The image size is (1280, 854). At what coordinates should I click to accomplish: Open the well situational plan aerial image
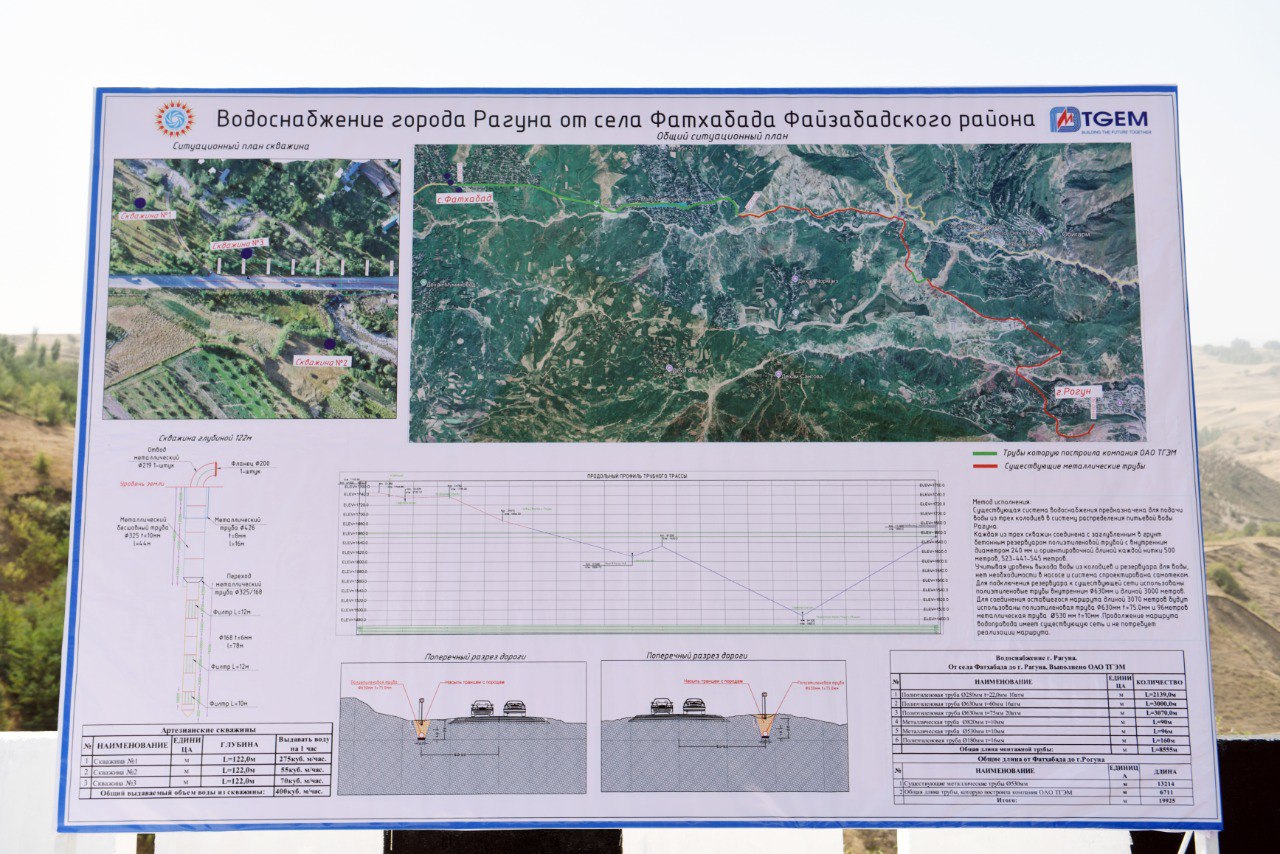(251, 288)
